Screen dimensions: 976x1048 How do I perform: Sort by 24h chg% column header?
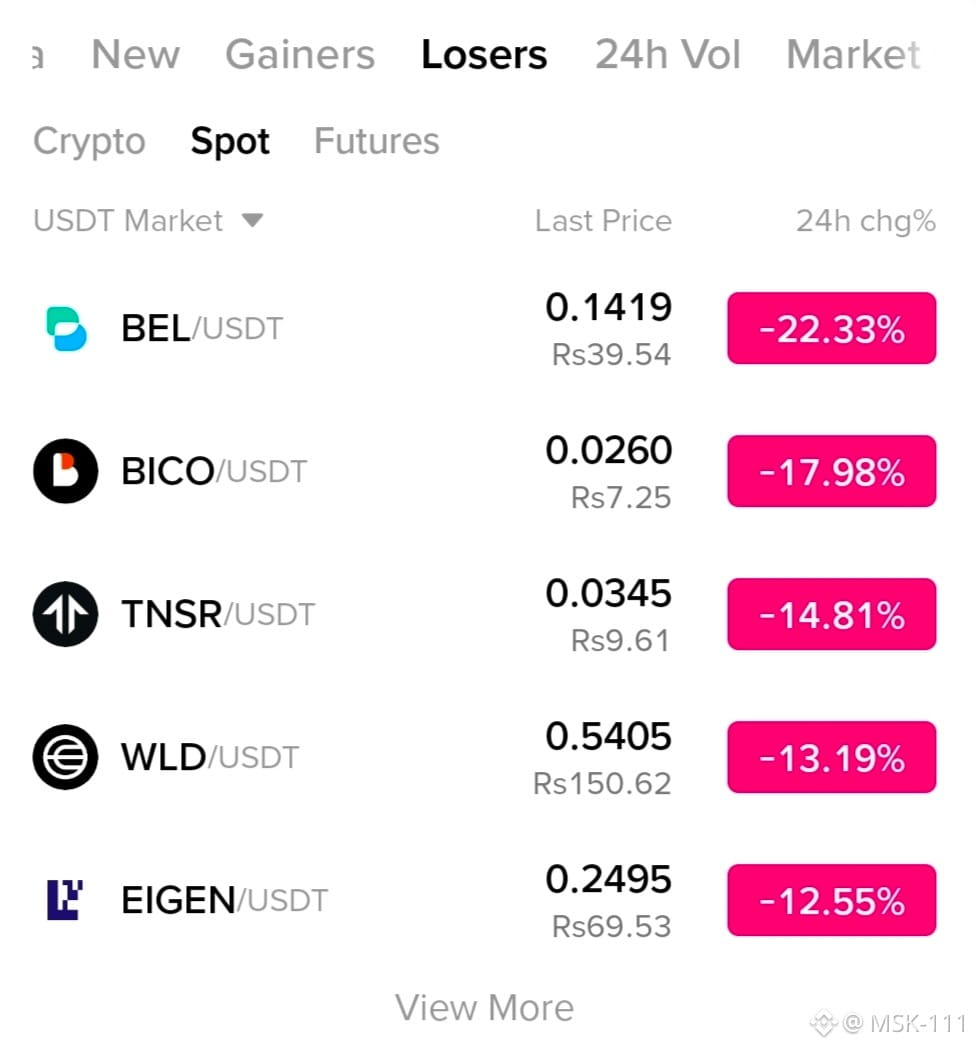tap(866, 221)
